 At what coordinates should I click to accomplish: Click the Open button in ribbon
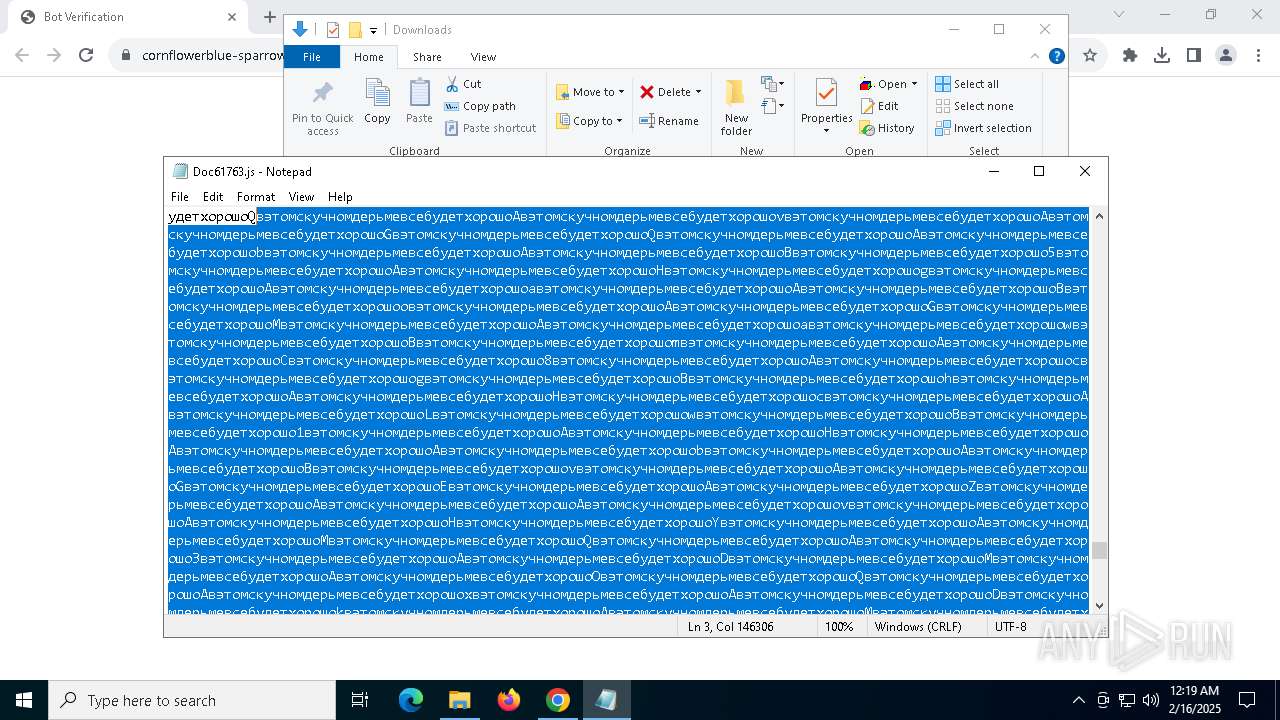coord(884,84)
